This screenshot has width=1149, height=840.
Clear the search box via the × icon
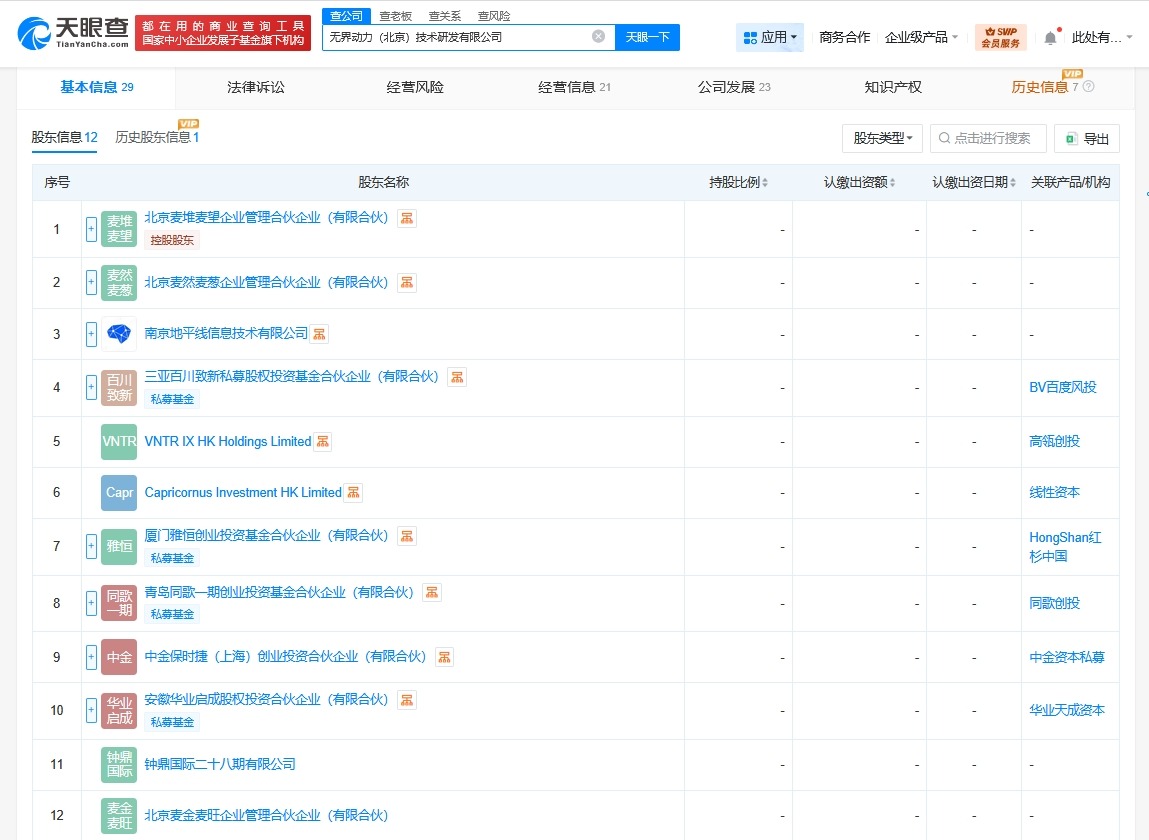[599, 36]
